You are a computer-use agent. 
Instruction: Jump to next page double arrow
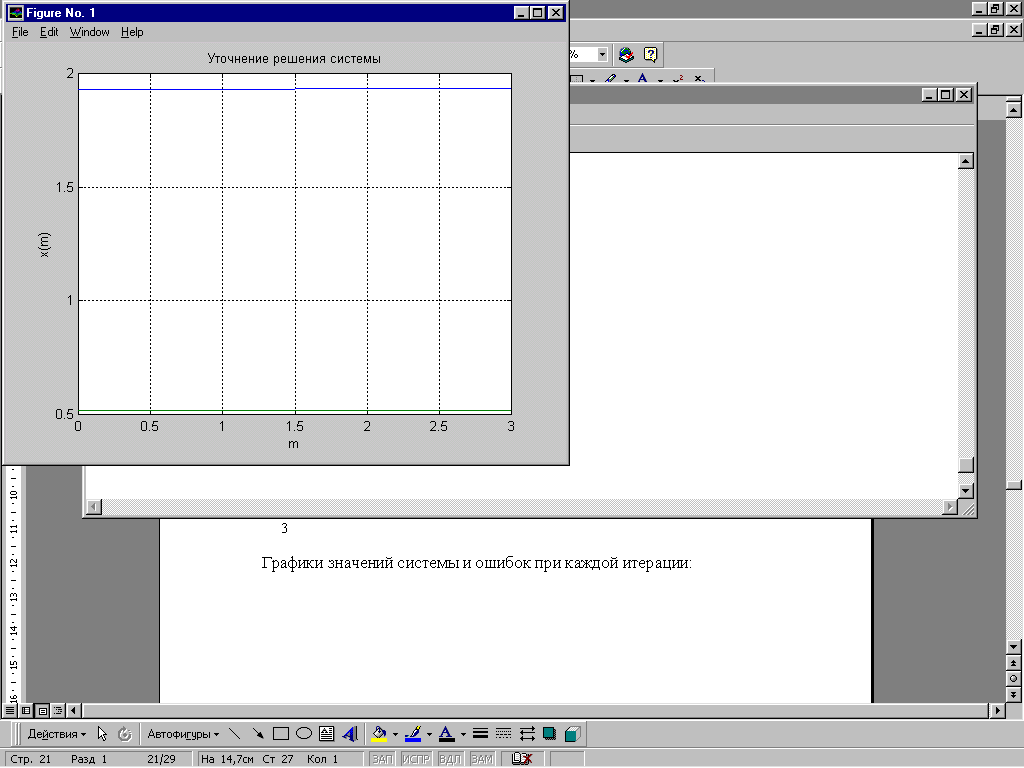click(1014, 694)
